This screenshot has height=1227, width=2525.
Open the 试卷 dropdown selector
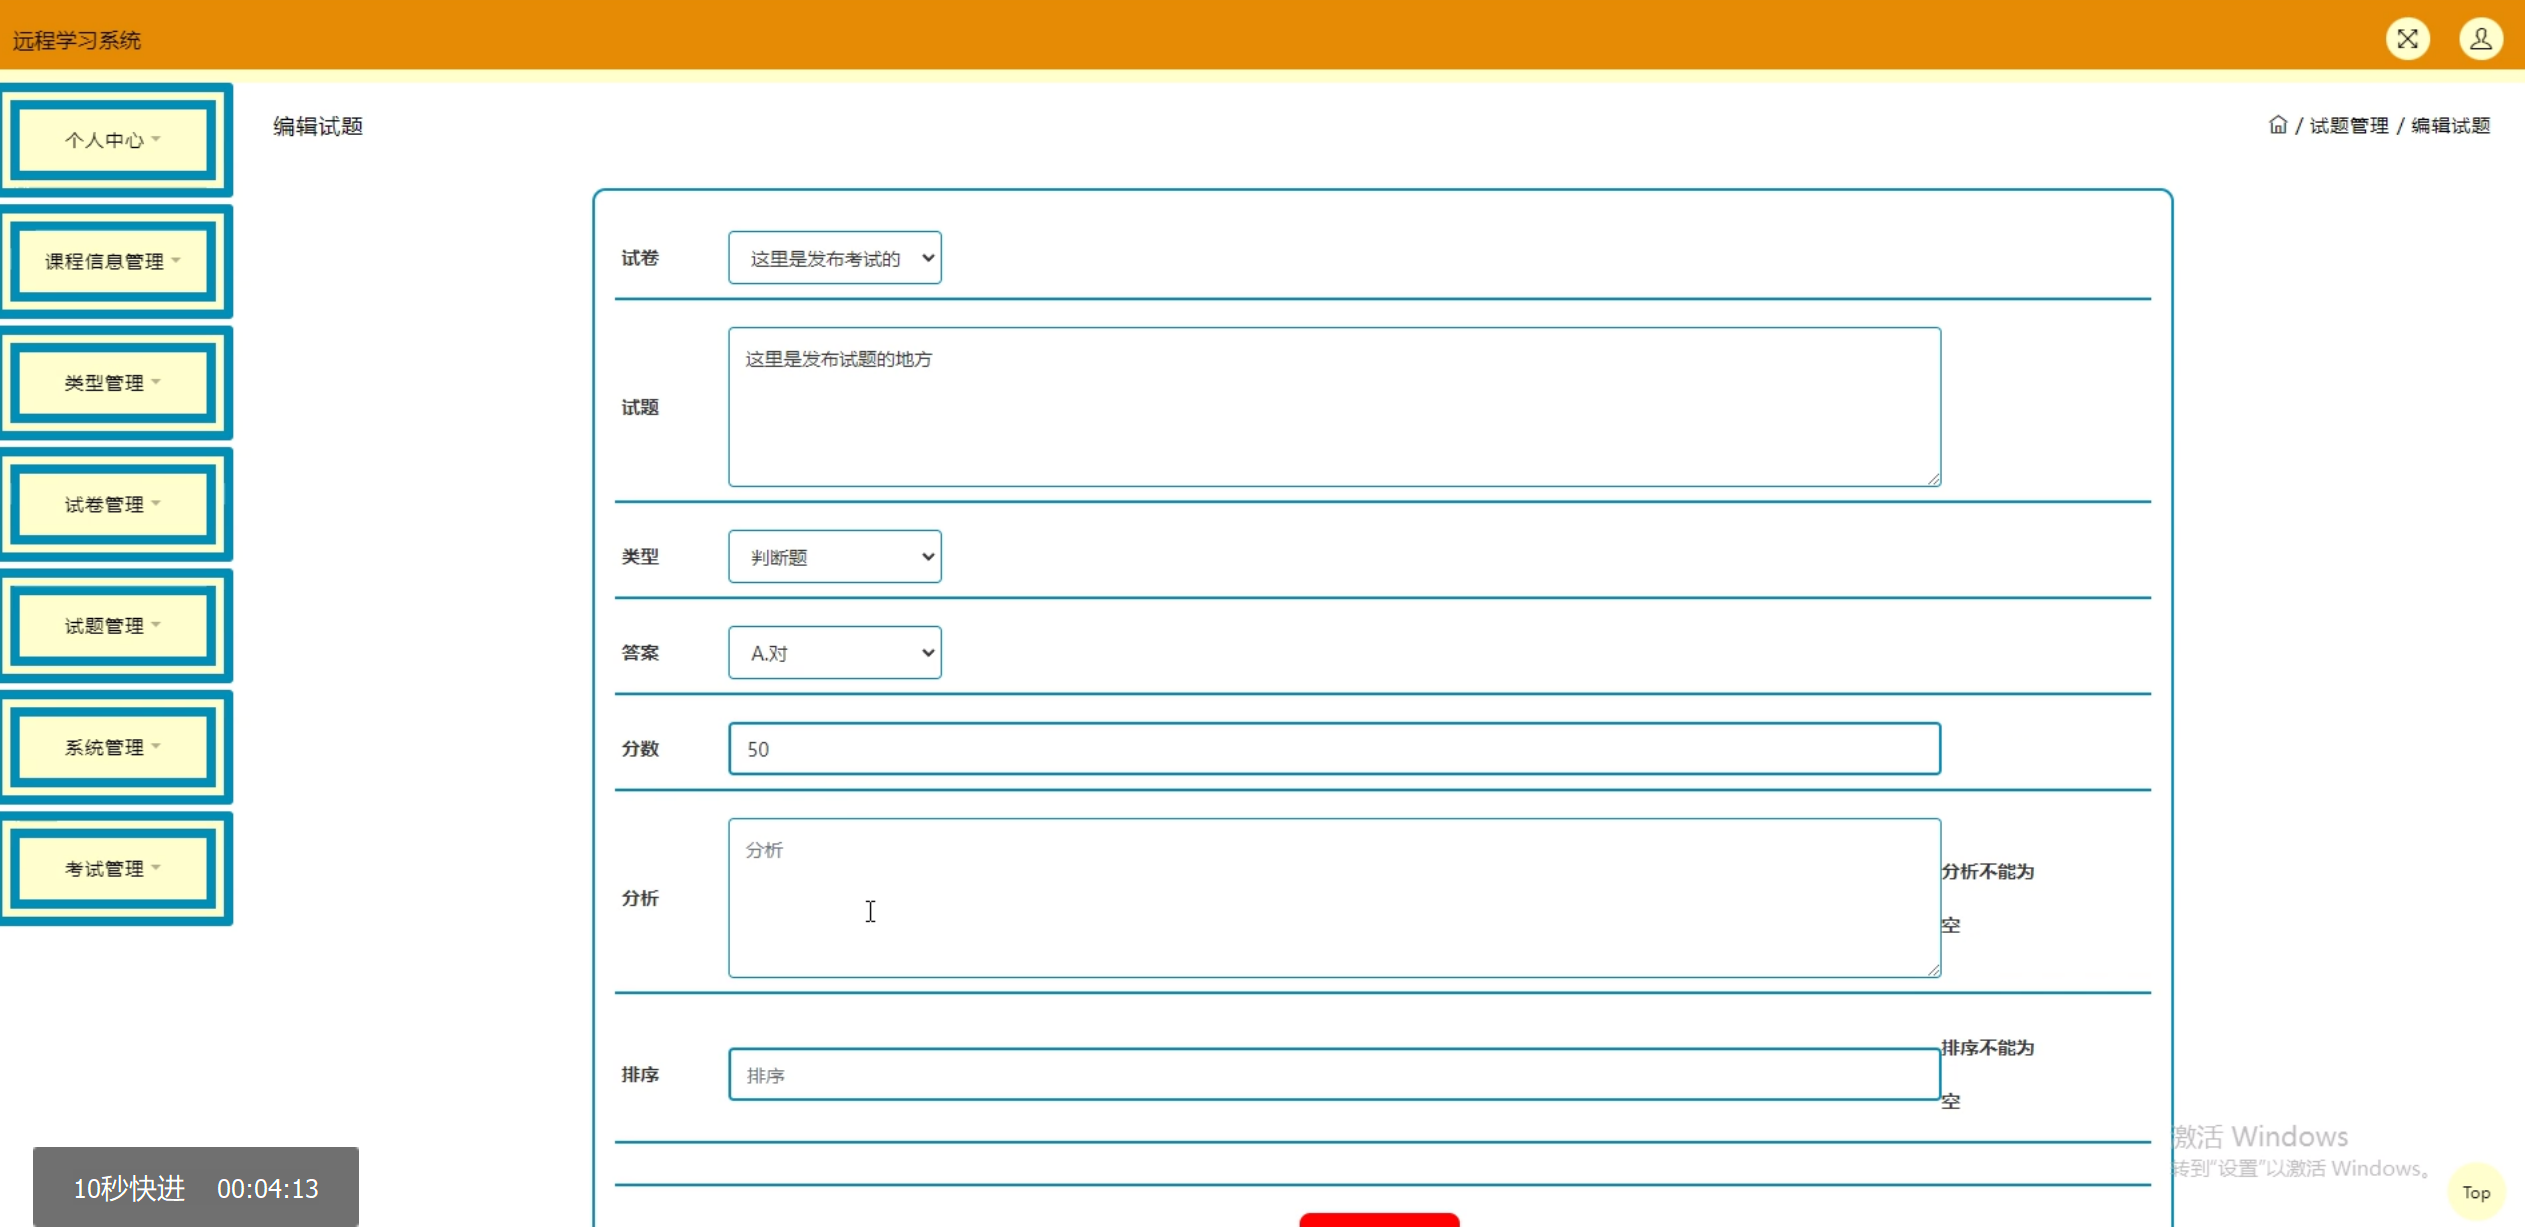834,258
